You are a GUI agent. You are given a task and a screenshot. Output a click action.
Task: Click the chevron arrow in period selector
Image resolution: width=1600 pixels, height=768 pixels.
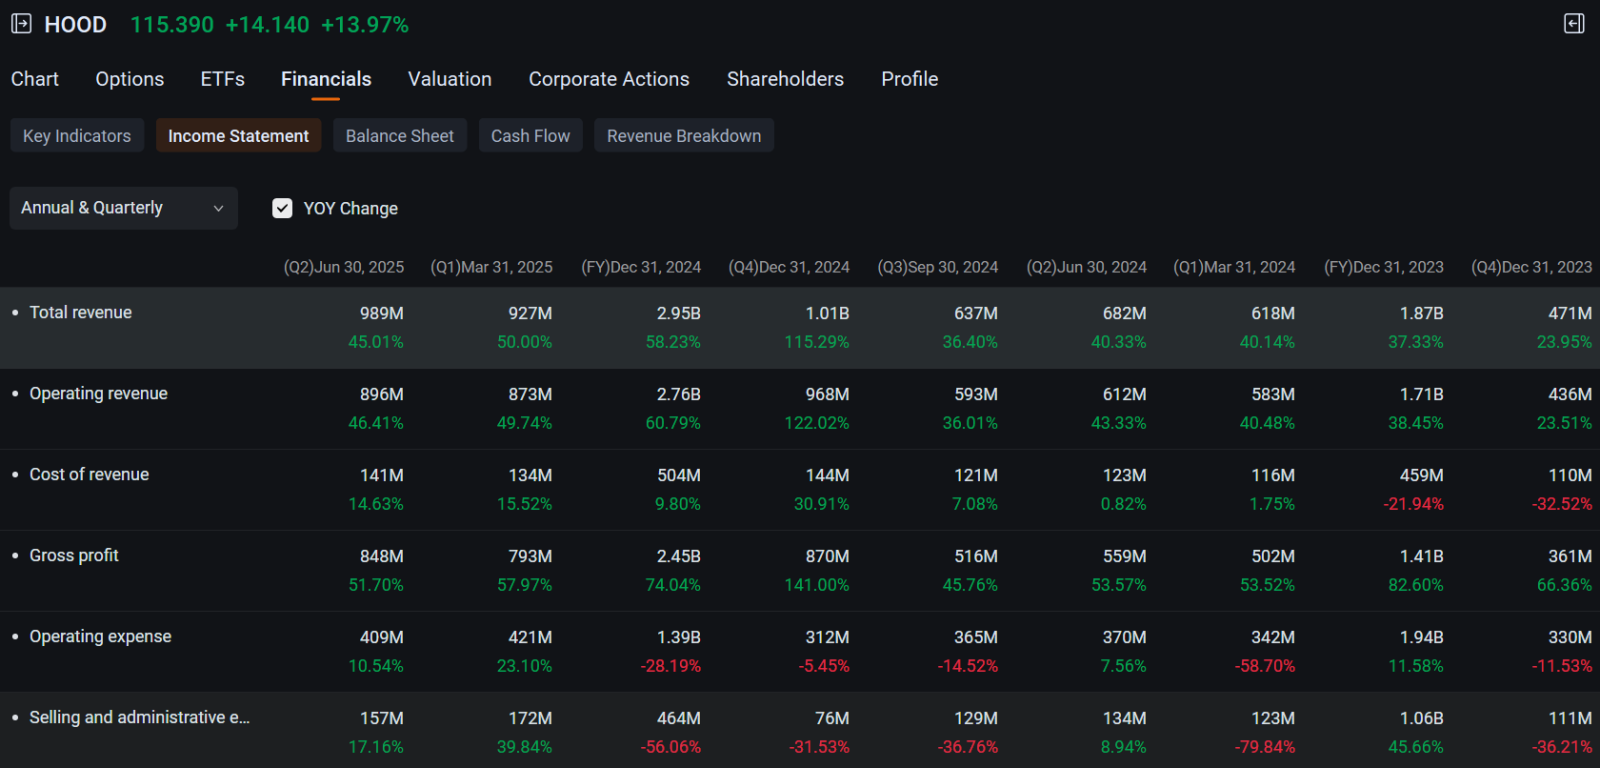click(x=218, y=208)
